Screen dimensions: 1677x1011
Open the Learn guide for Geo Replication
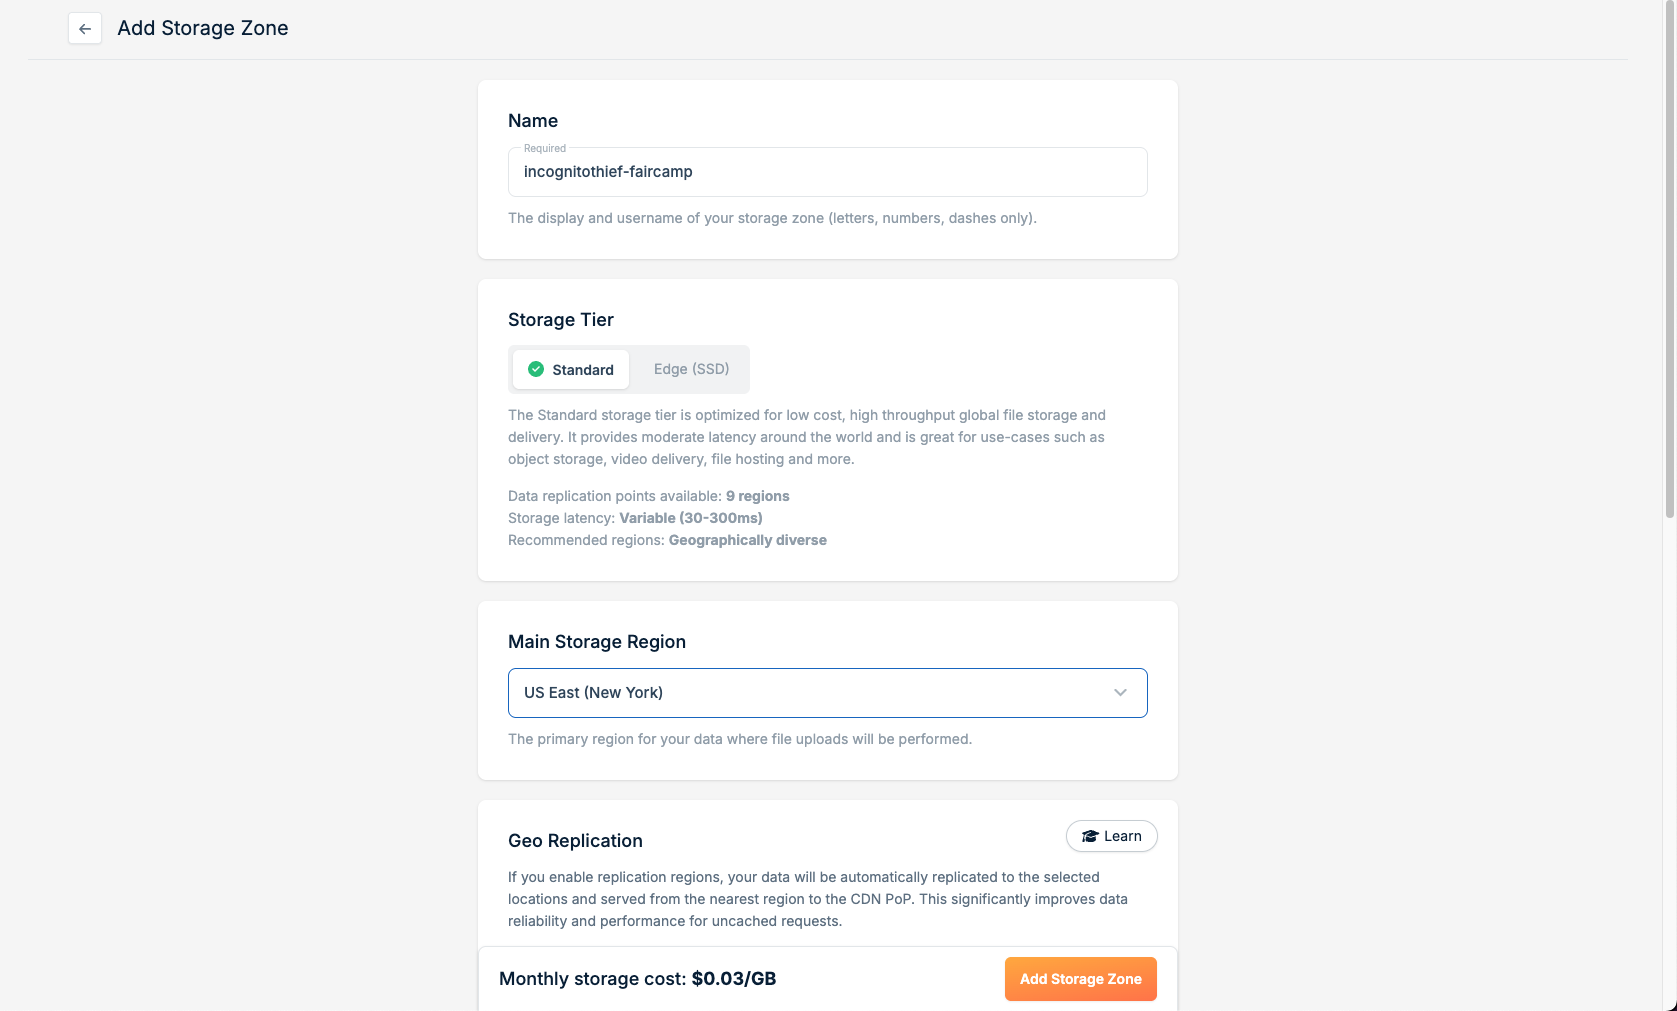(x=1111, y=836)
